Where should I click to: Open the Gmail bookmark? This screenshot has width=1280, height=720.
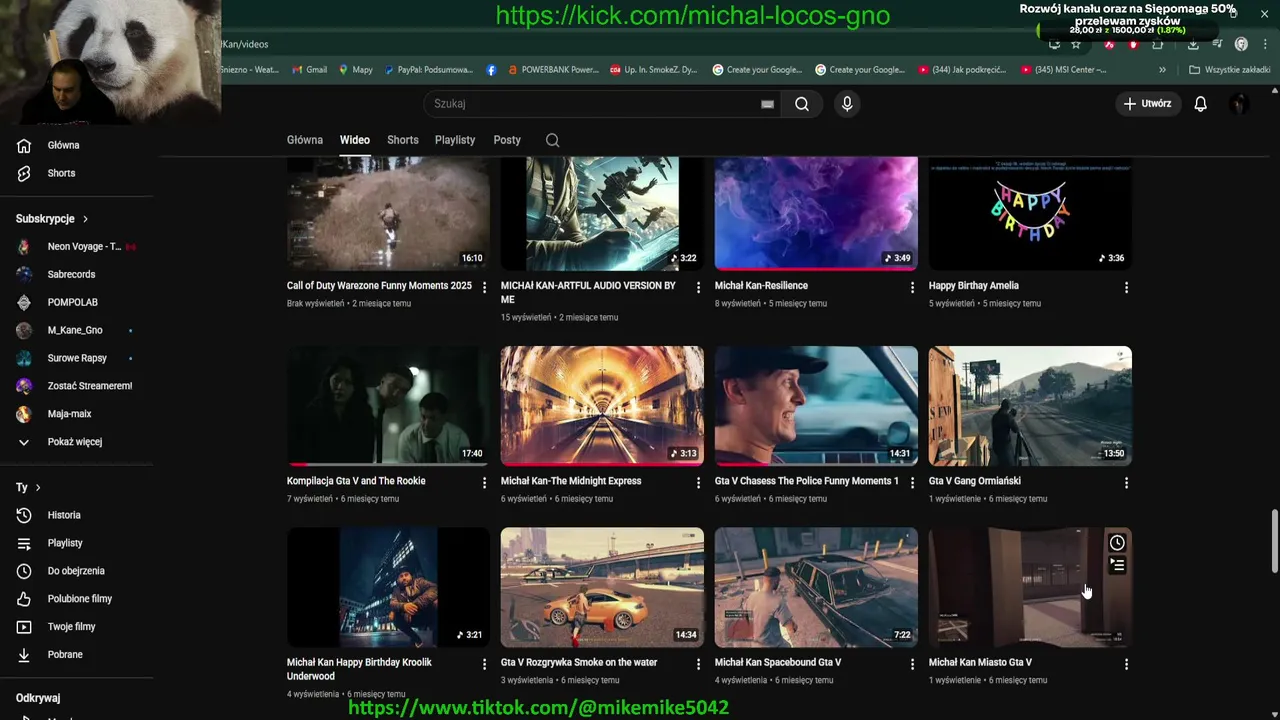310,70
